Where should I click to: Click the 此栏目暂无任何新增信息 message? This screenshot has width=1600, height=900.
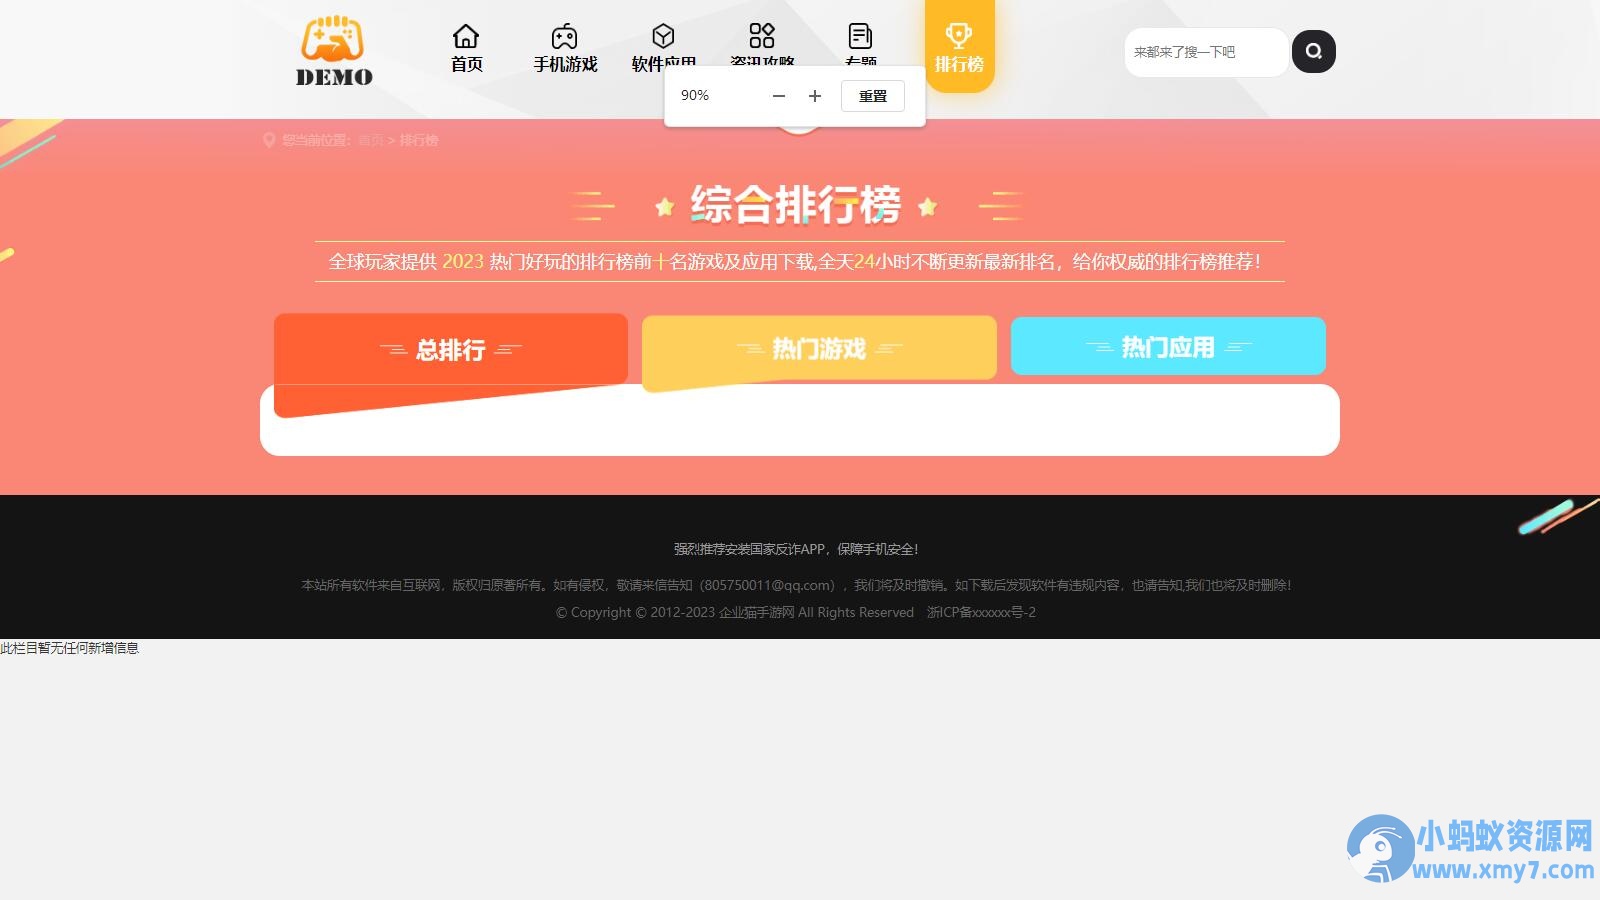click(x=70, y=648)
